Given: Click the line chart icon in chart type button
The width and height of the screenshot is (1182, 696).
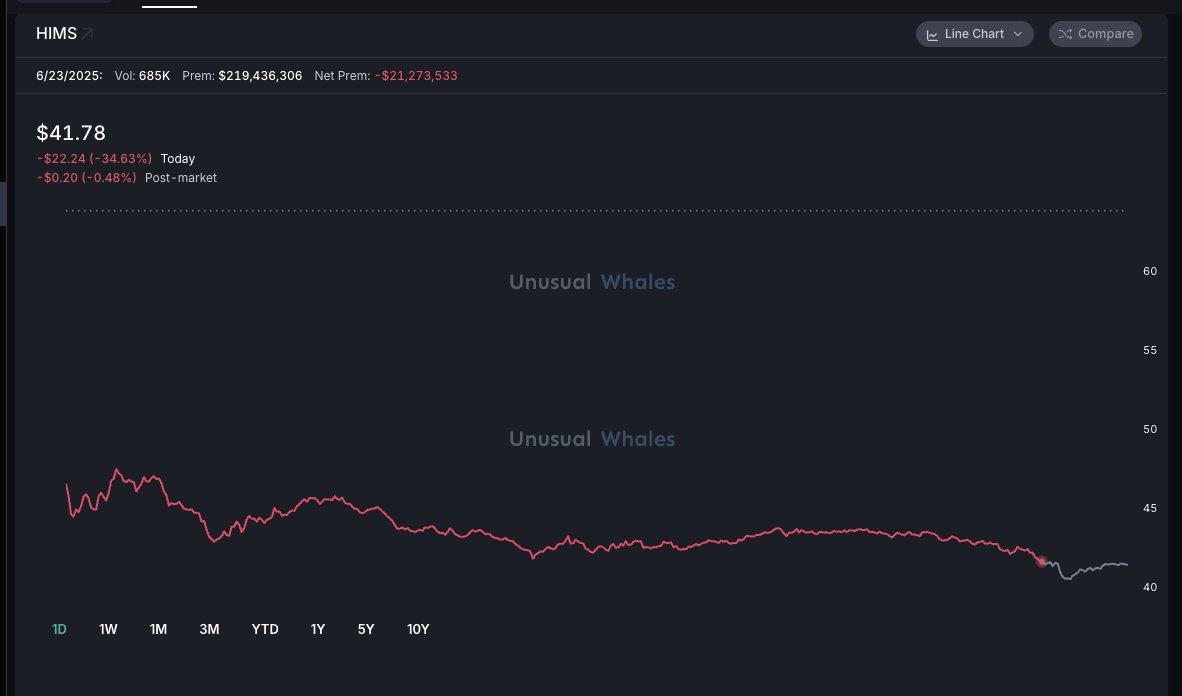Looking at the screenshot, I should [x=932, y=35].
